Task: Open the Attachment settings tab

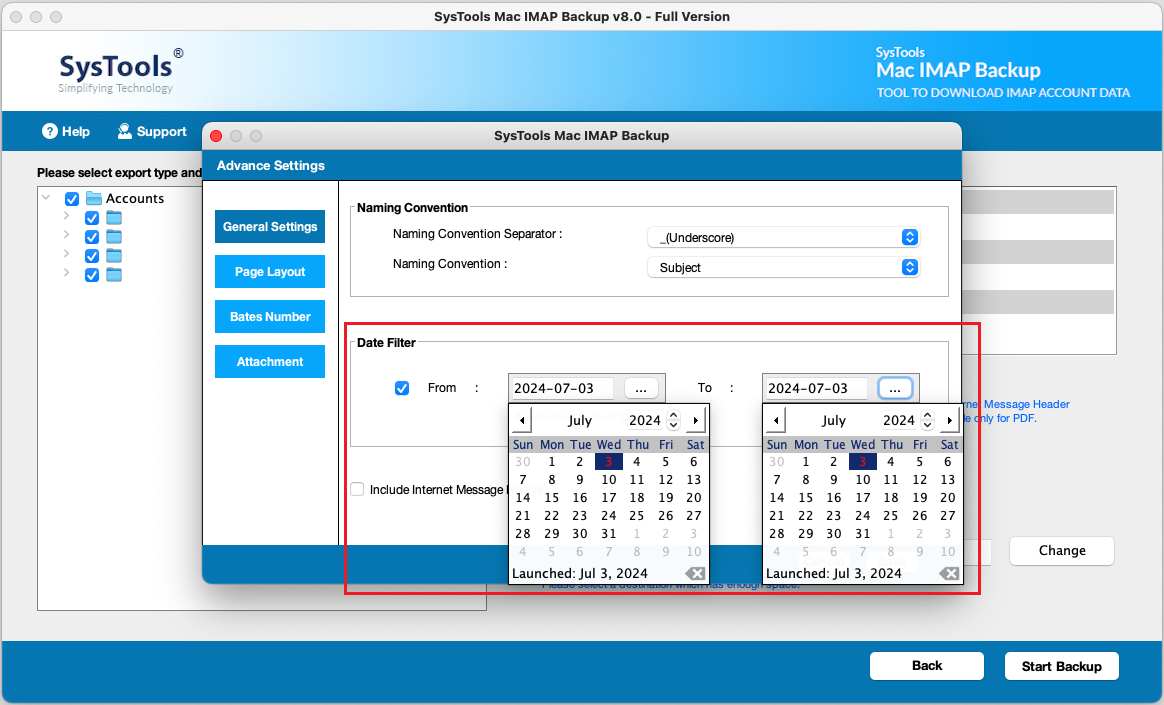Action: coord(269,361)
